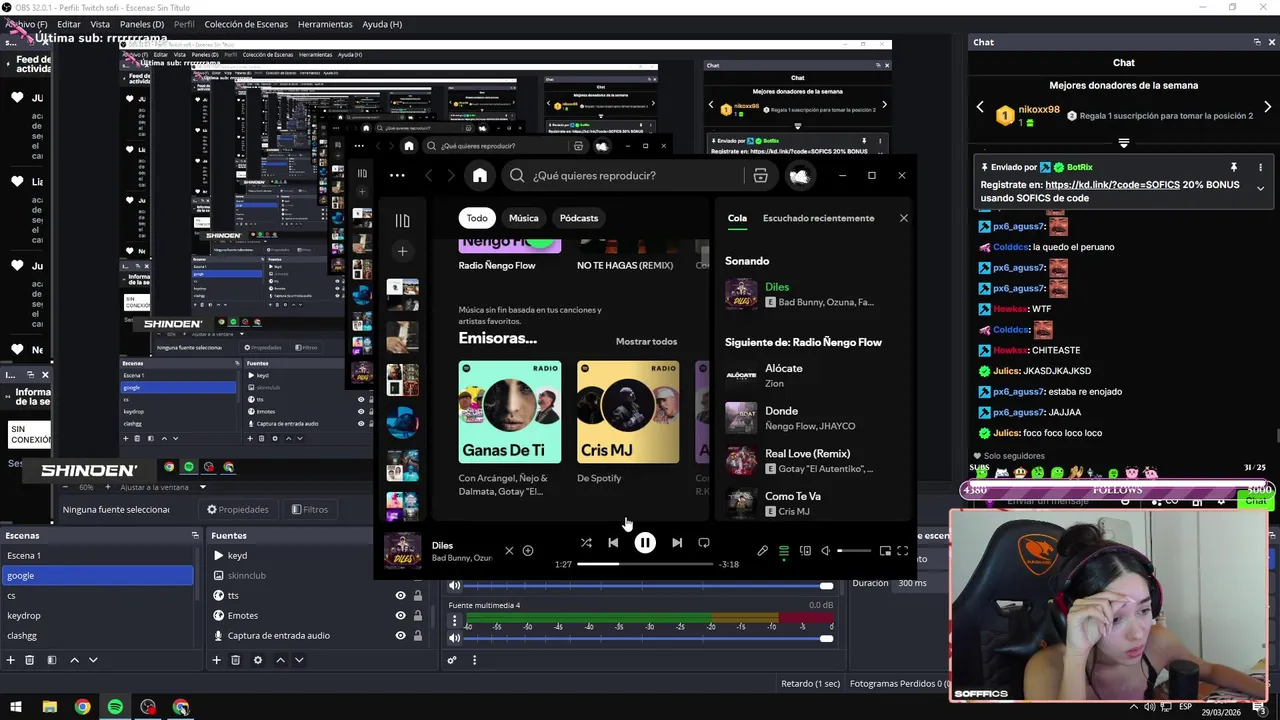This screenshot has height=720, width=1280.
Task: Skip to the previous track
Action: tap(613, 543)
